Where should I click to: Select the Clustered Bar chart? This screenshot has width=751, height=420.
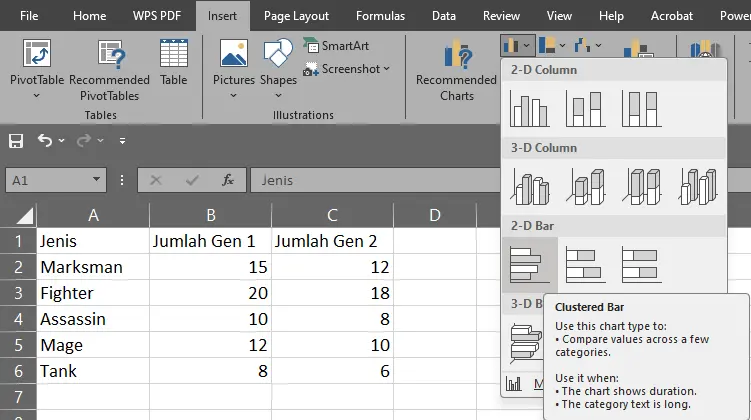530,265
